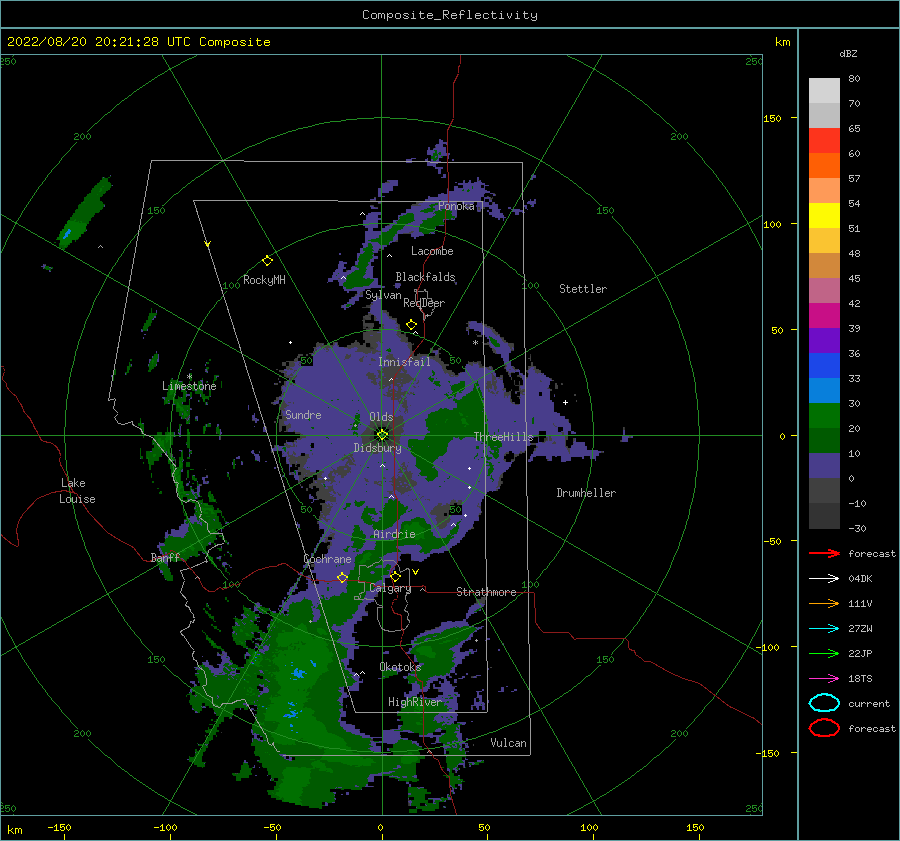Click the red 'forecast' ellipse icon
This screenshot has width=900, height=841.
pos(824,728)
